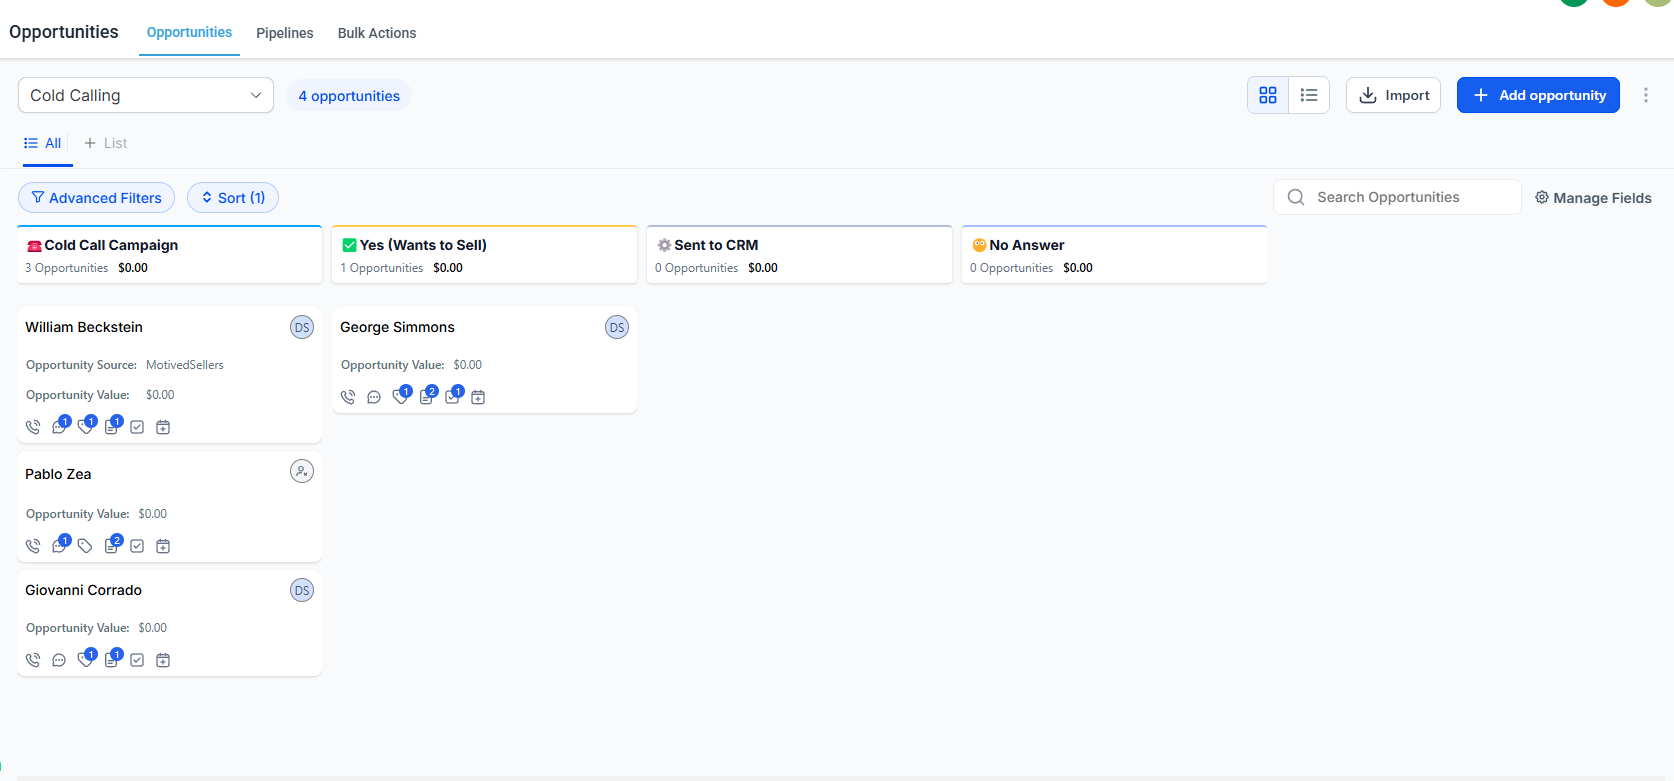Screen dimensions: 1674x781
Task: Click DS owner avatar on George Simmons
Action: click(x=617, y=327)
